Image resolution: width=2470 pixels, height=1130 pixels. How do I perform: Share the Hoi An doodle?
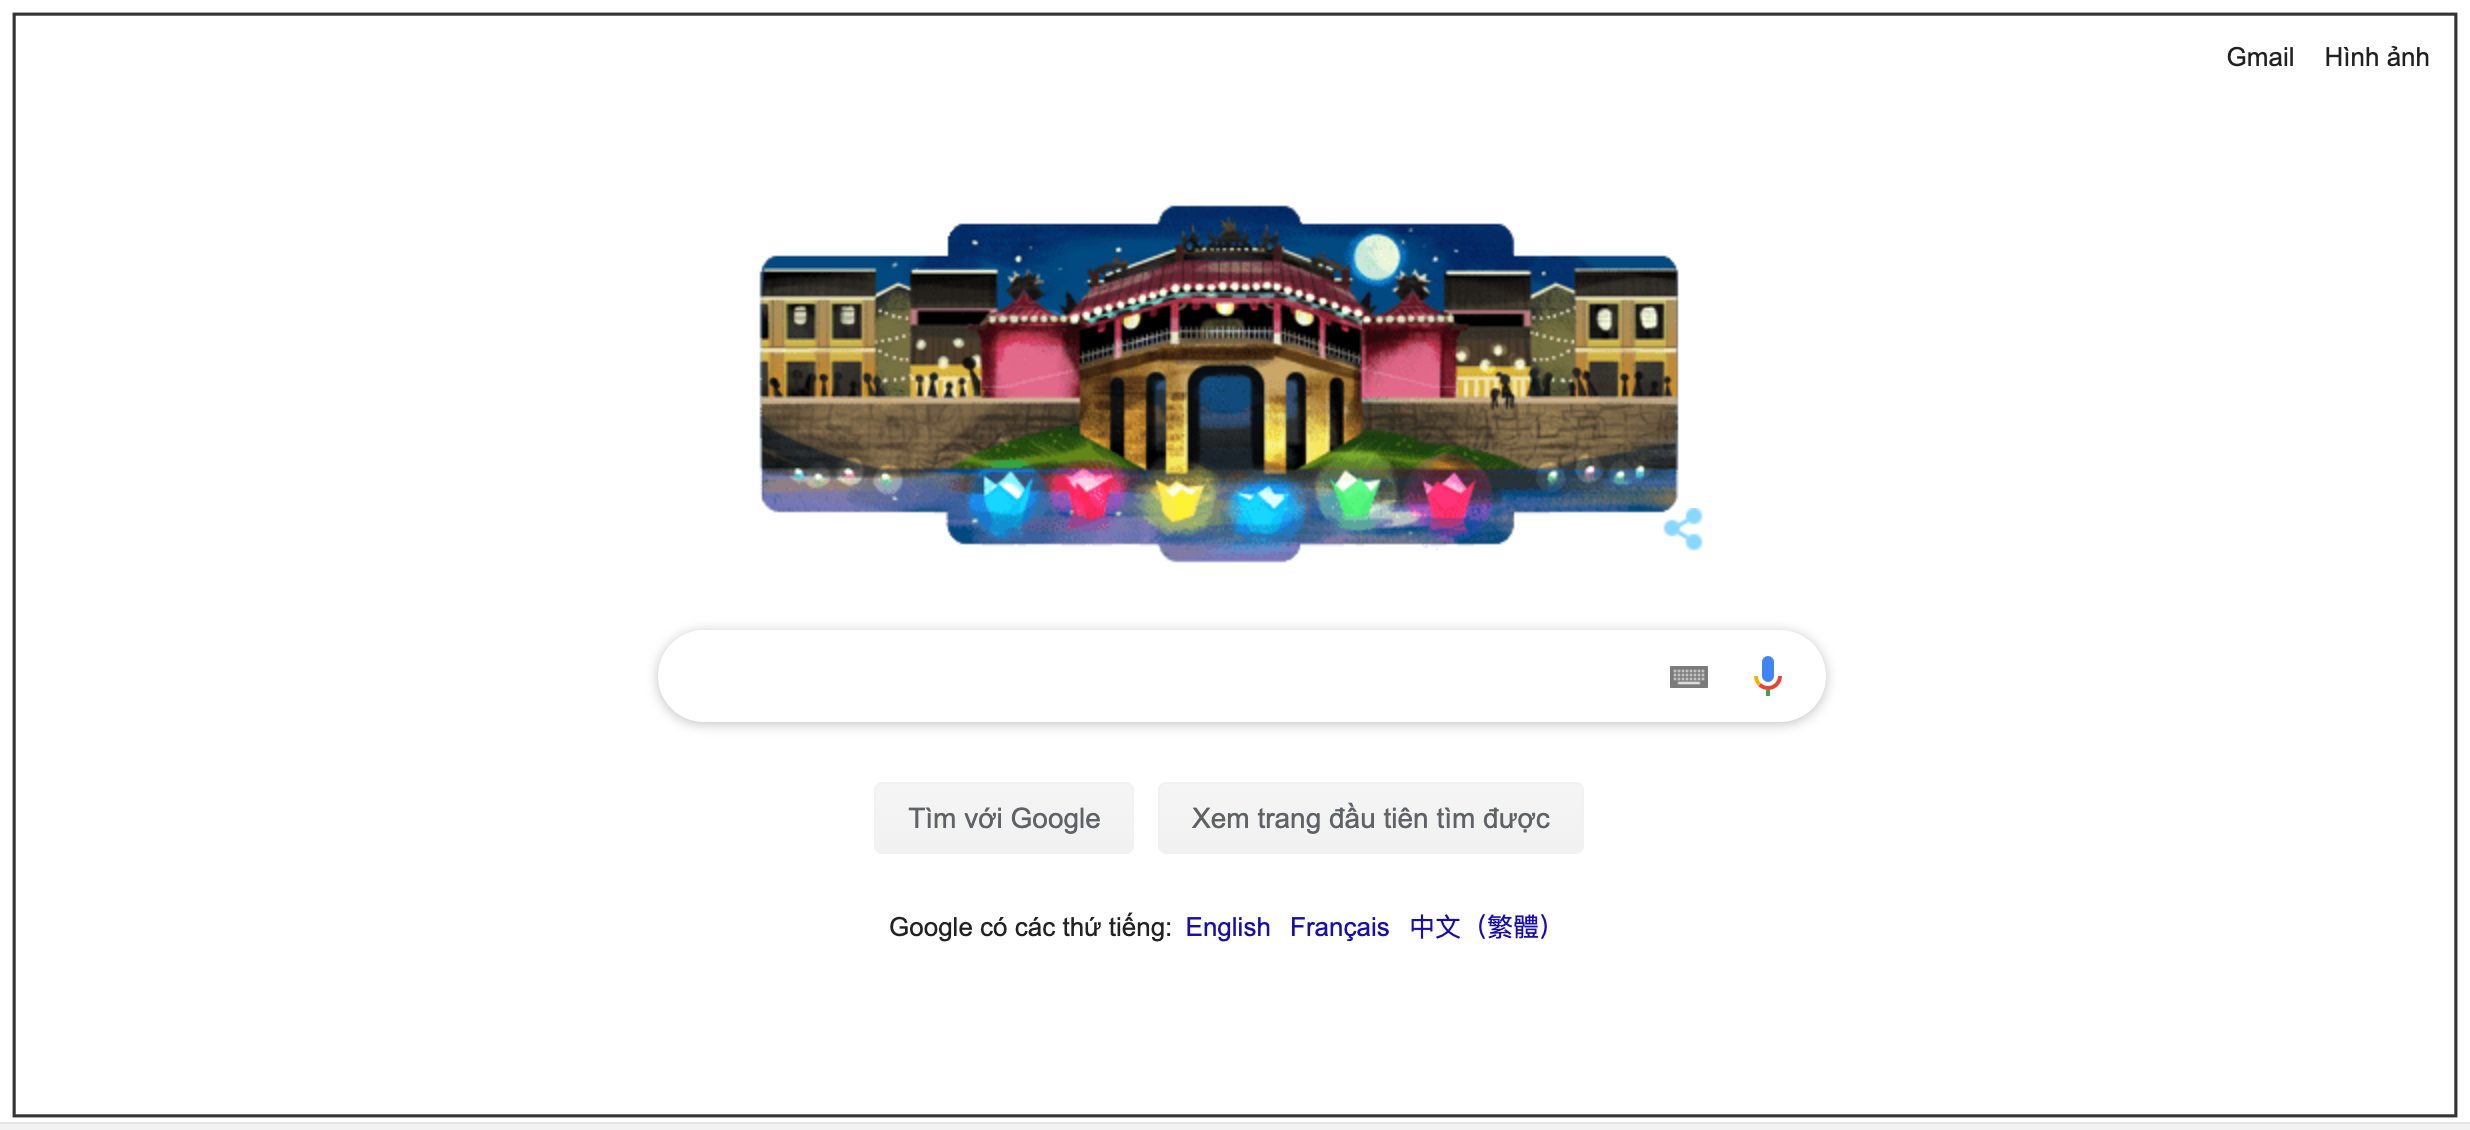[1683, 529]
